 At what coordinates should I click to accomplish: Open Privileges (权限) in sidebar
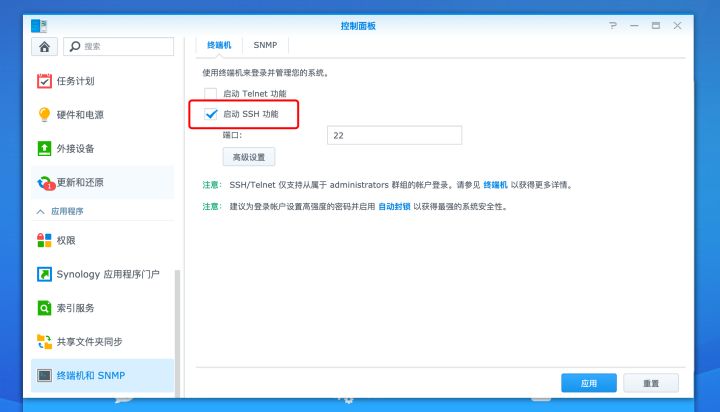click(x=65, y=240)
